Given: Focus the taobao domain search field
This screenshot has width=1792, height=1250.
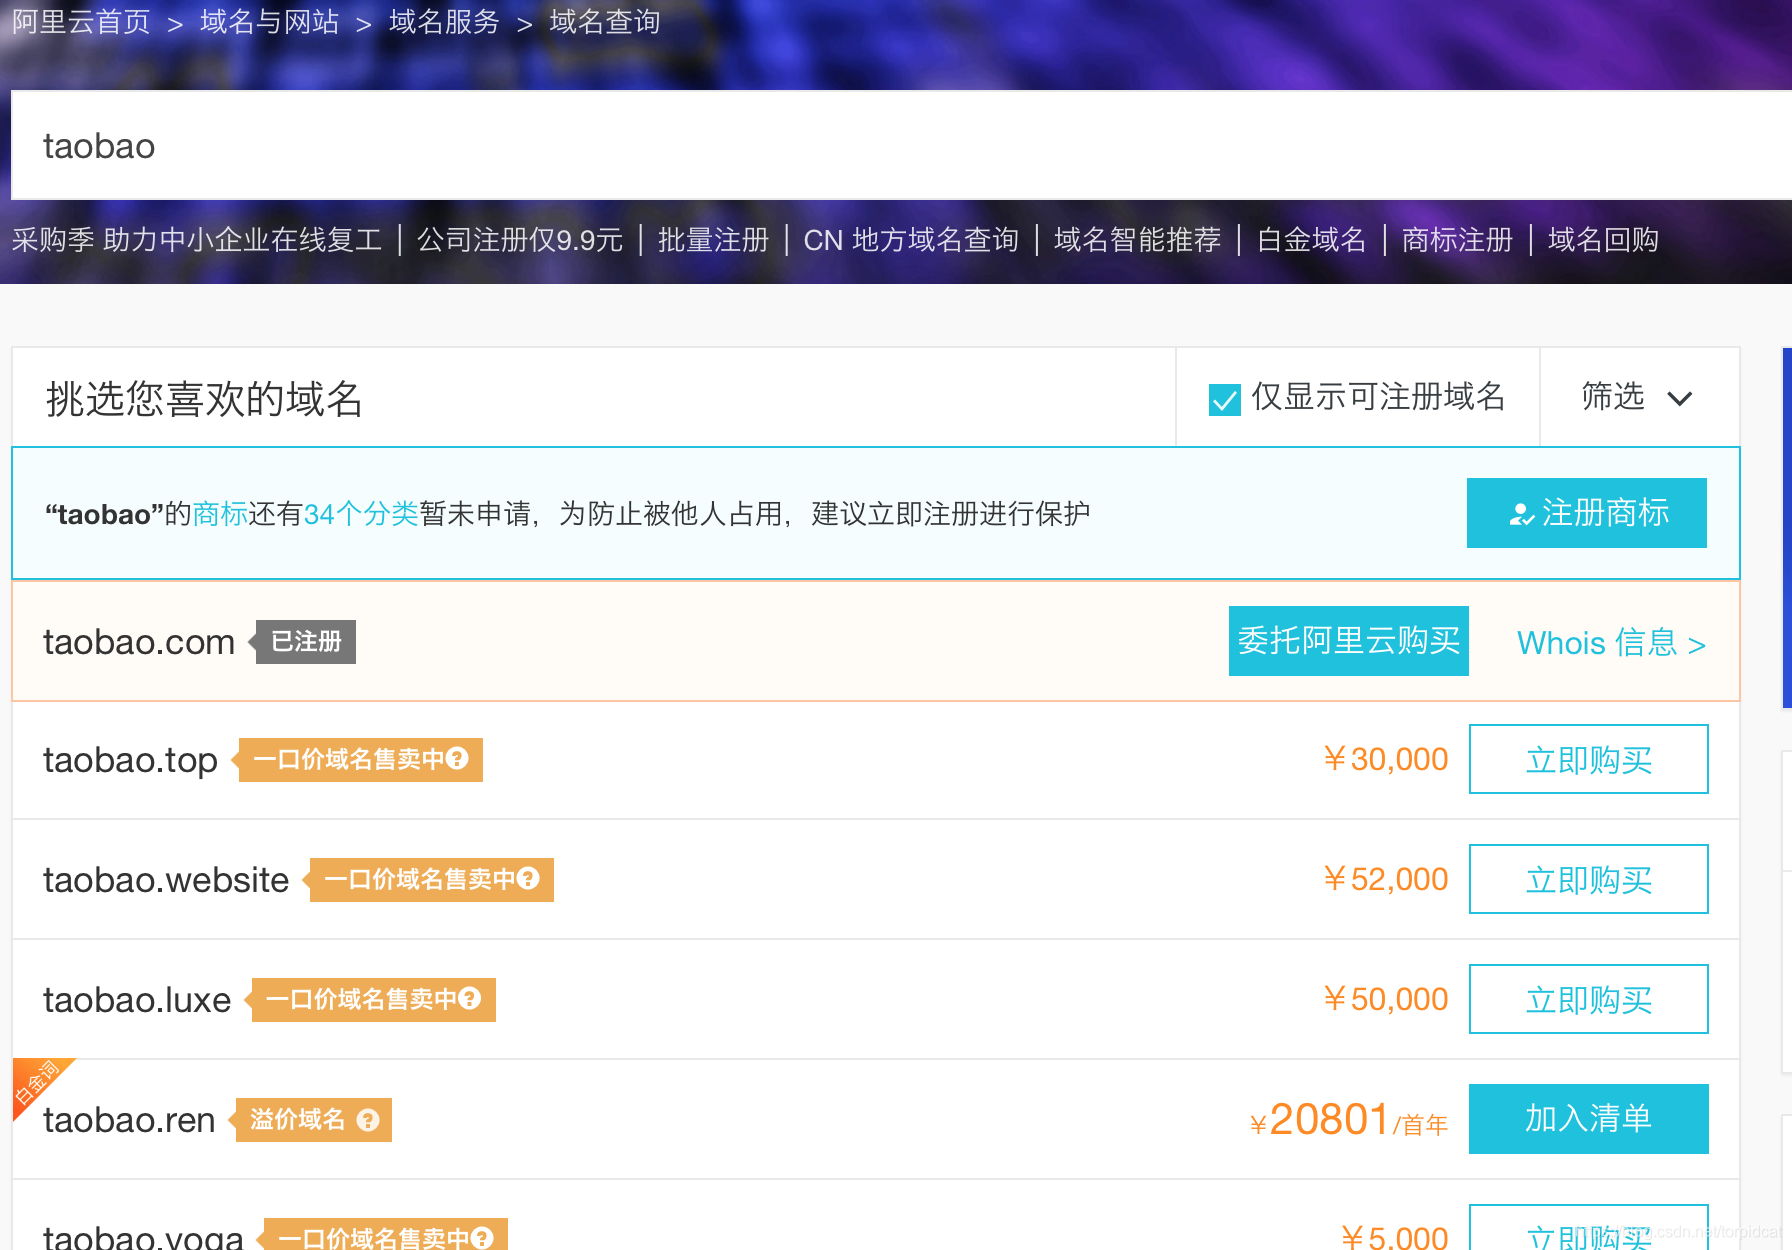Looking at the screenshot, I should click(900, 146).
